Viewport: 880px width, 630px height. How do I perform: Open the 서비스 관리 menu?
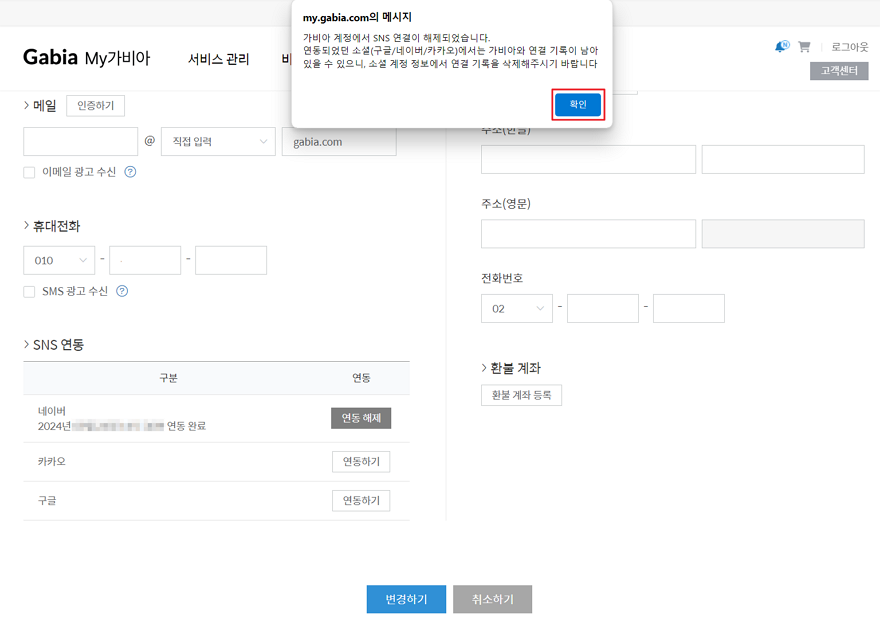click(x=218, y=59)
